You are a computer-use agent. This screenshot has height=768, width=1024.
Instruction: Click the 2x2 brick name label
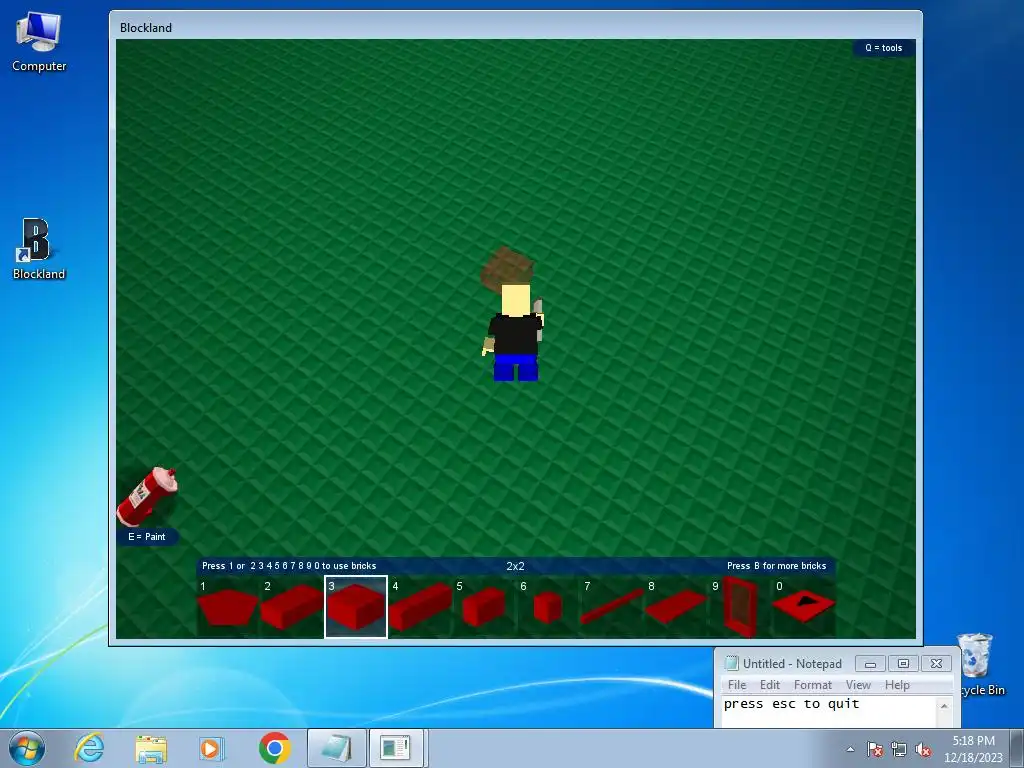coord(515,566)
